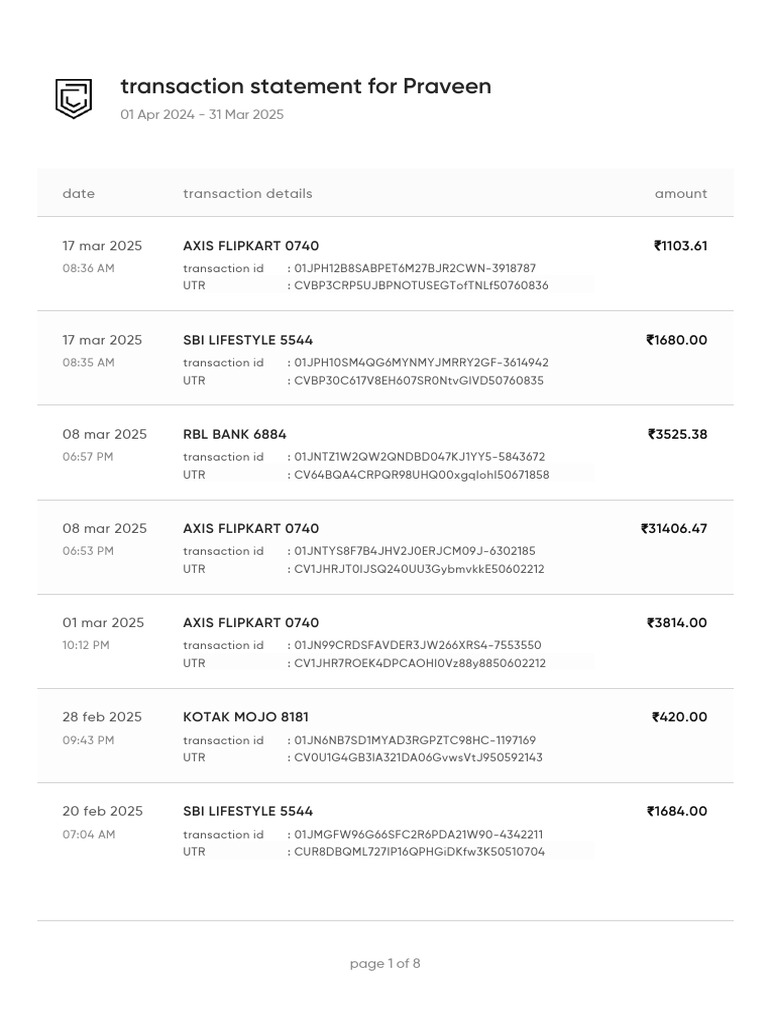768x1024 pixels.
Task: Click the date column header
Action: click(78, 193)
